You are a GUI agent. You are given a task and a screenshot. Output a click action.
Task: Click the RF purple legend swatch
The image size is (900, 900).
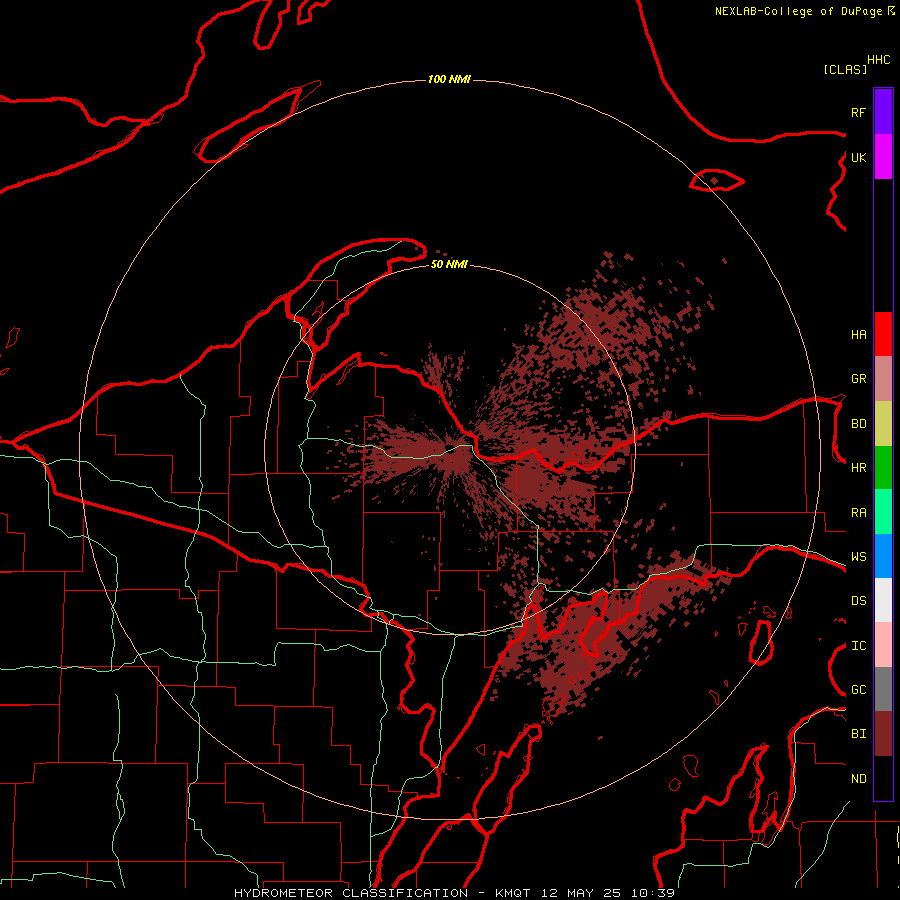tap(883, 112)
